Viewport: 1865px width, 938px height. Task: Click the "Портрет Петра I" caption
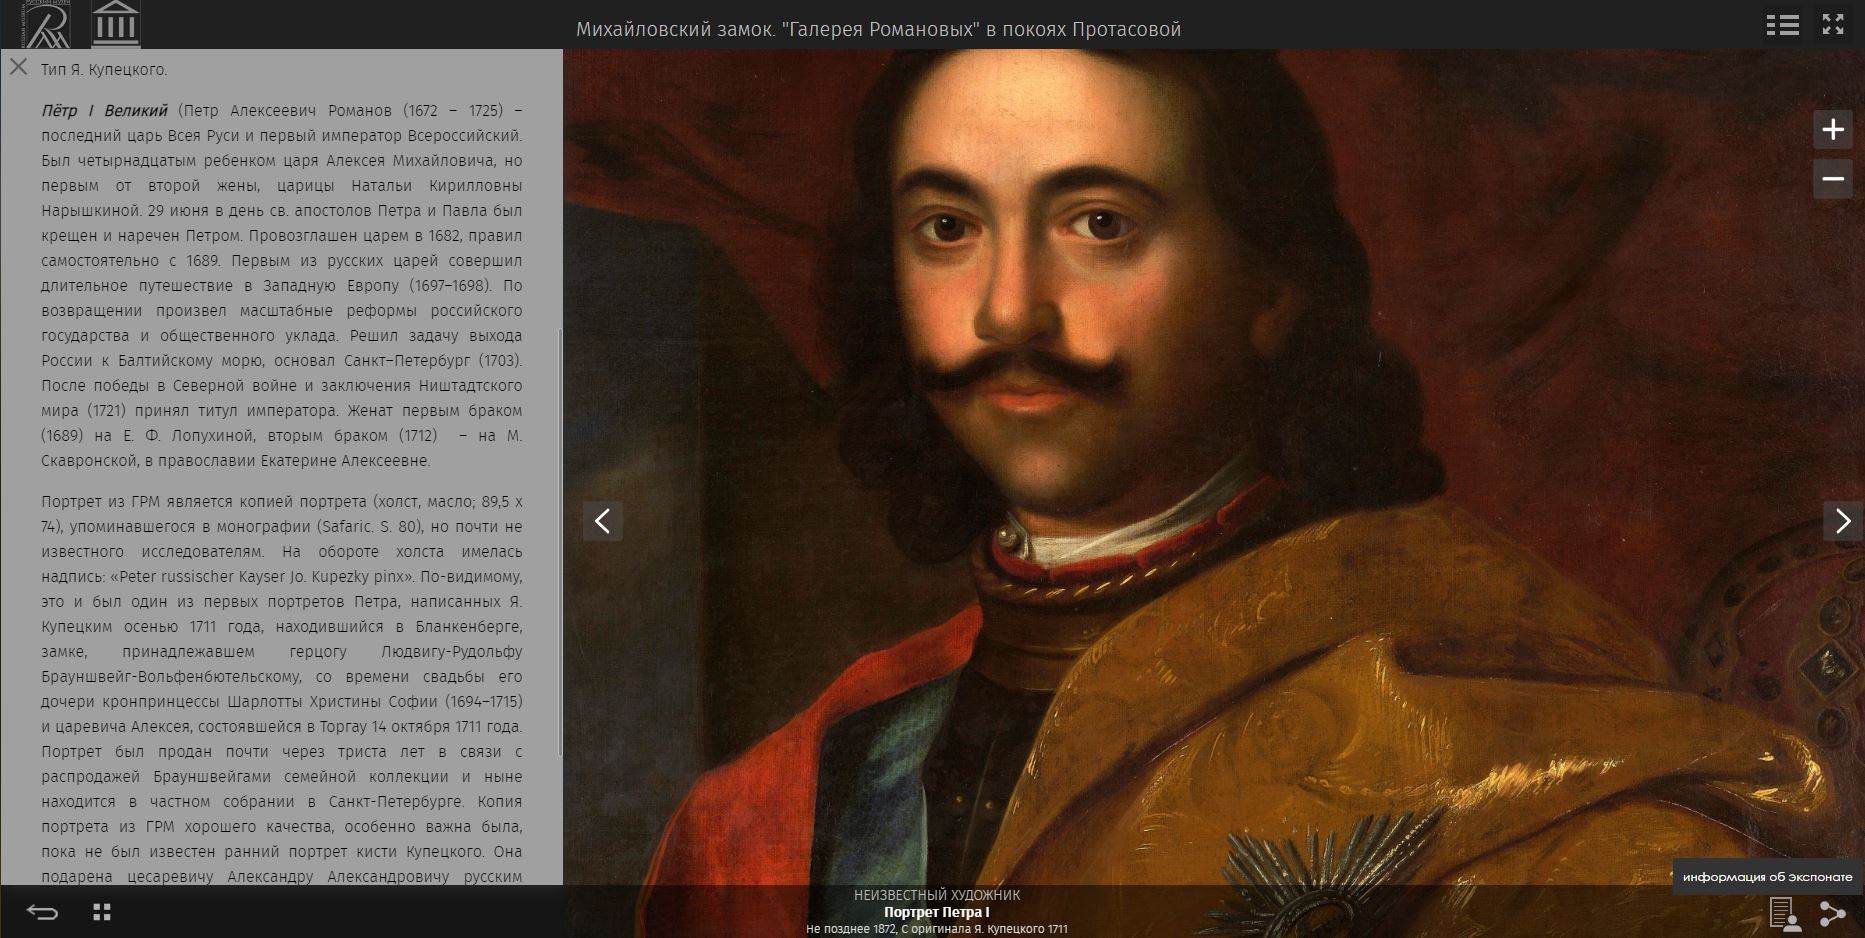936,912
